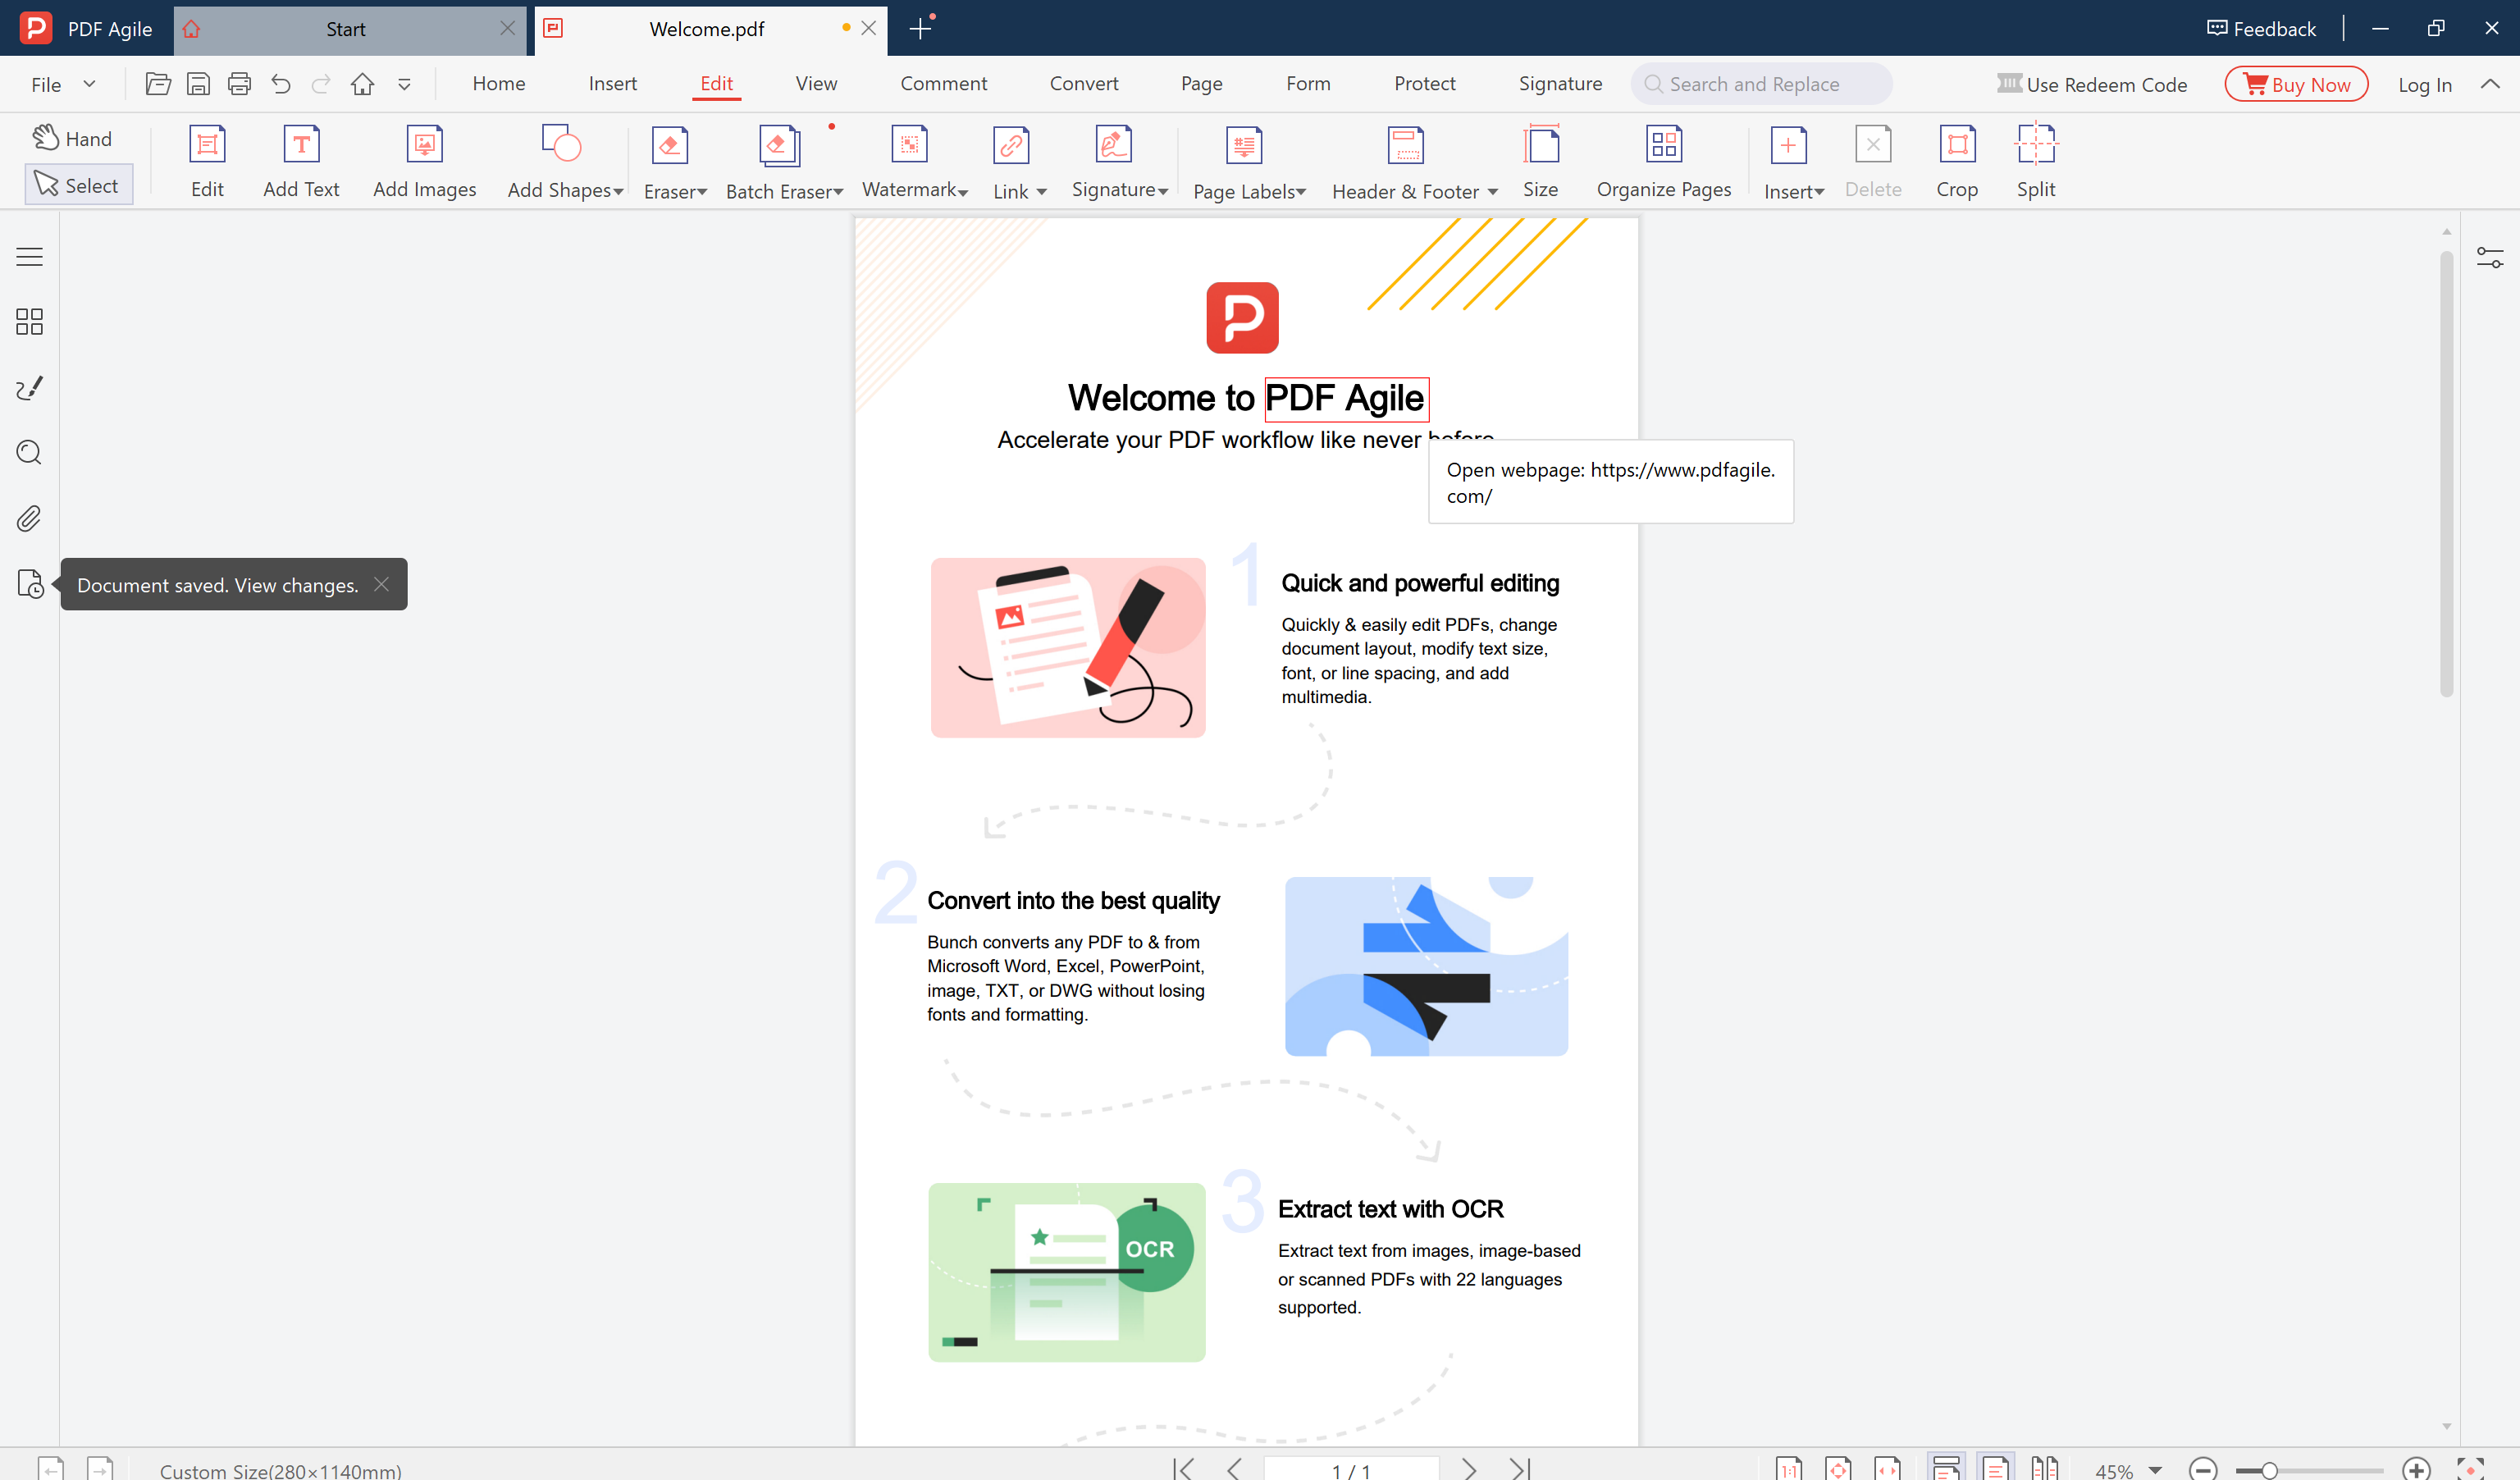The image size is (2520, 1480).
Task: Toggle single page view mode
Action: pos(1995,1468)
